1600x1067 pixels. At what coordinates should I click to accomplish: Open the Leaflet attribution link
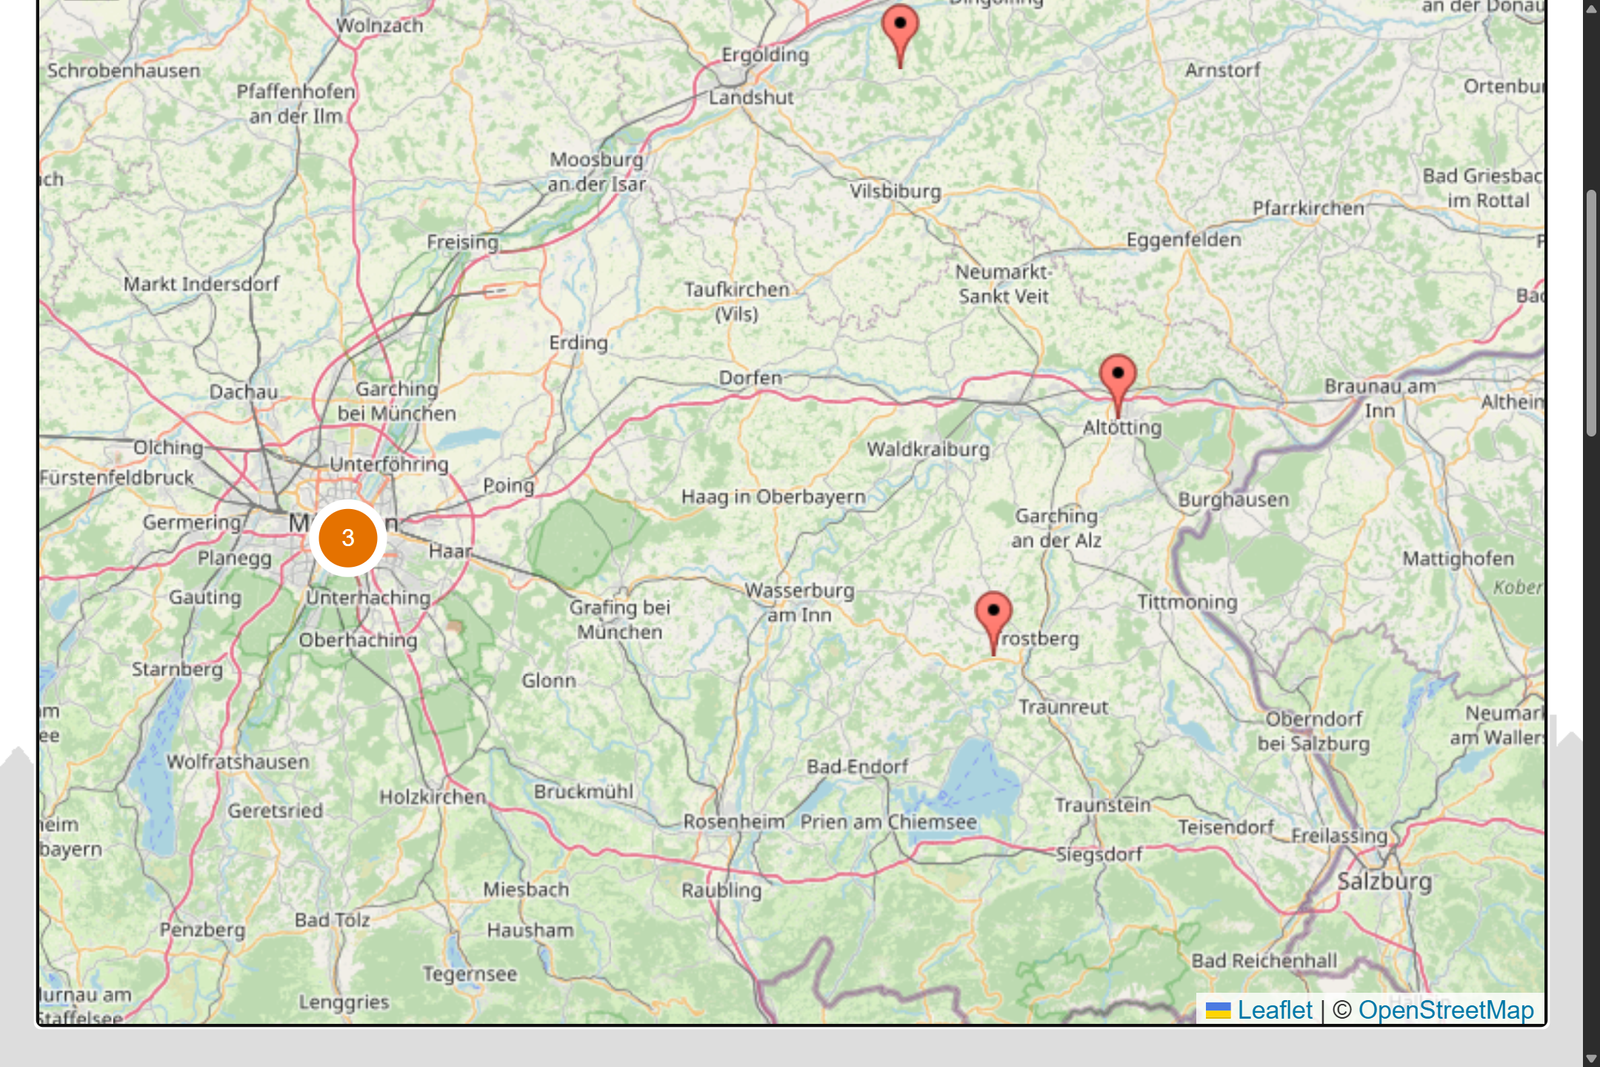click(x=1274, y=1010)
